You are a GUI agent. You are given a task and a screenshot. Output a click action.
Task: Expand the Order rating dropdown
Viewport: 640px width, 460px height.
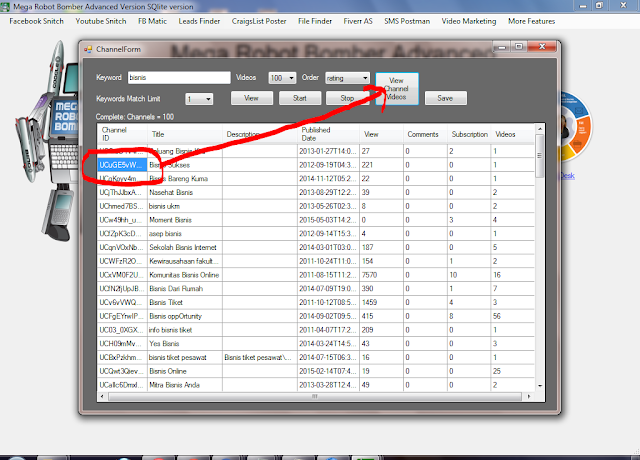(365, 78)
